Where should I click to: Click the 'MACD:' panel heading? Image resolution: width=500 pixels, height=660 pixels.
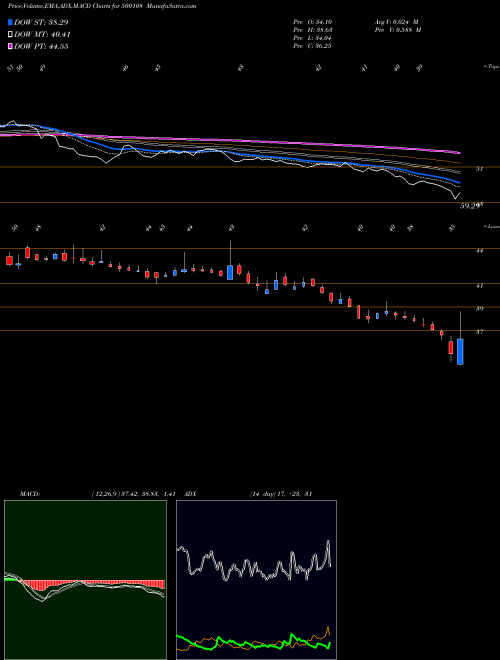click(x=29, y=493)
